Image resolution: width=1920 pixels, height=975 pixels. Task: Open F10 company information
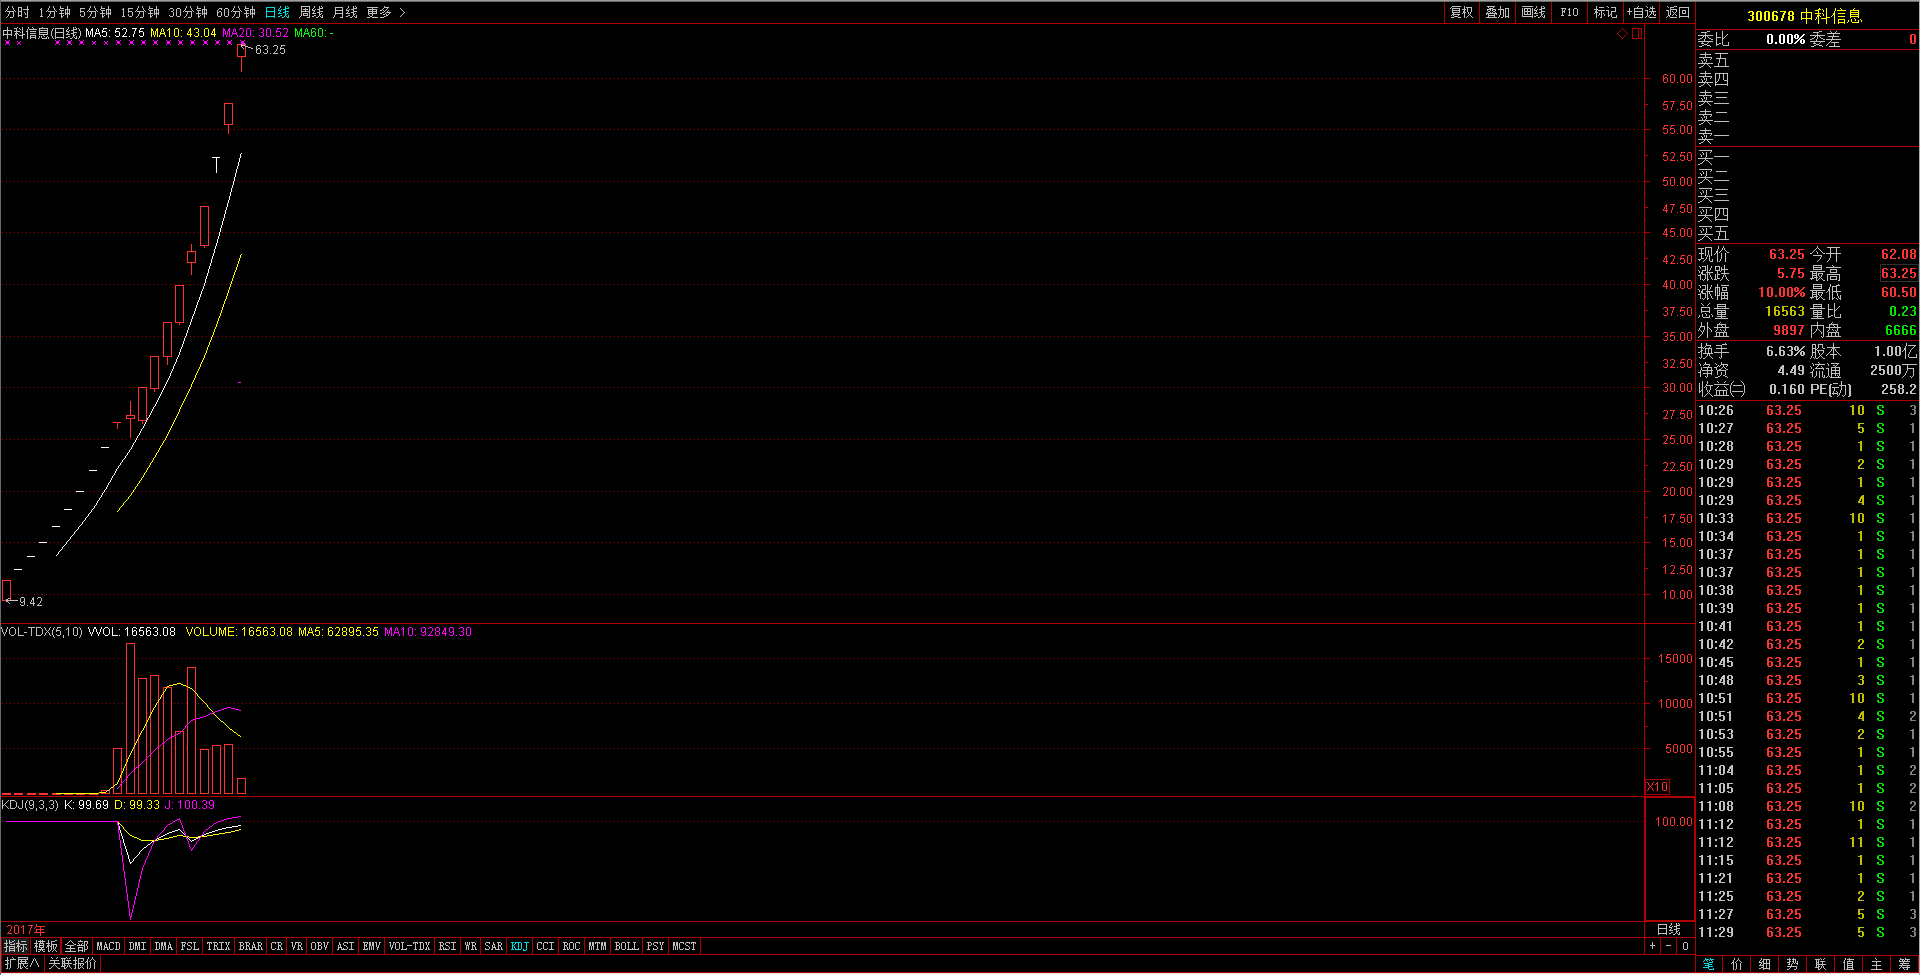1569,12
